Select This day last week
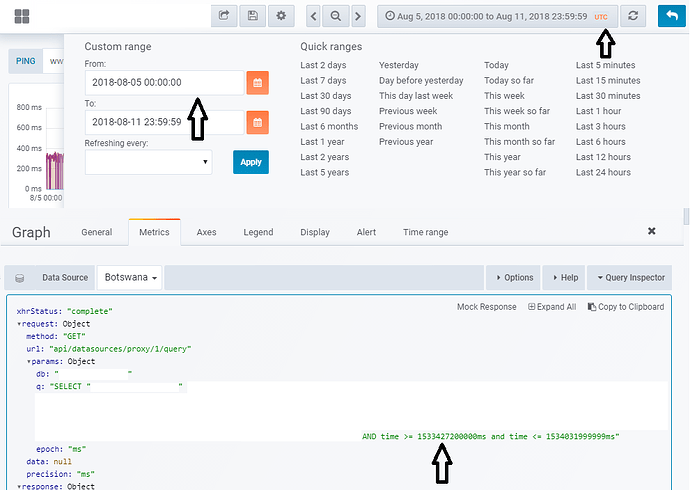This screenshot has height=490, width=690. coord(416,96)
